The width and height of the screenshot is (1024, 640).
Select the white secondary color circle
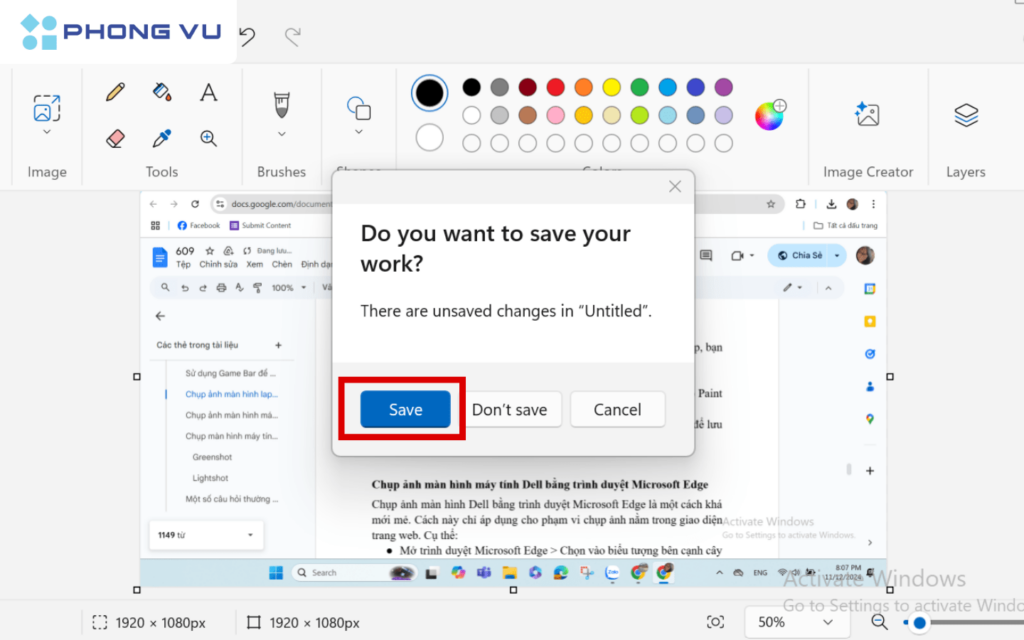pos(429,137)
